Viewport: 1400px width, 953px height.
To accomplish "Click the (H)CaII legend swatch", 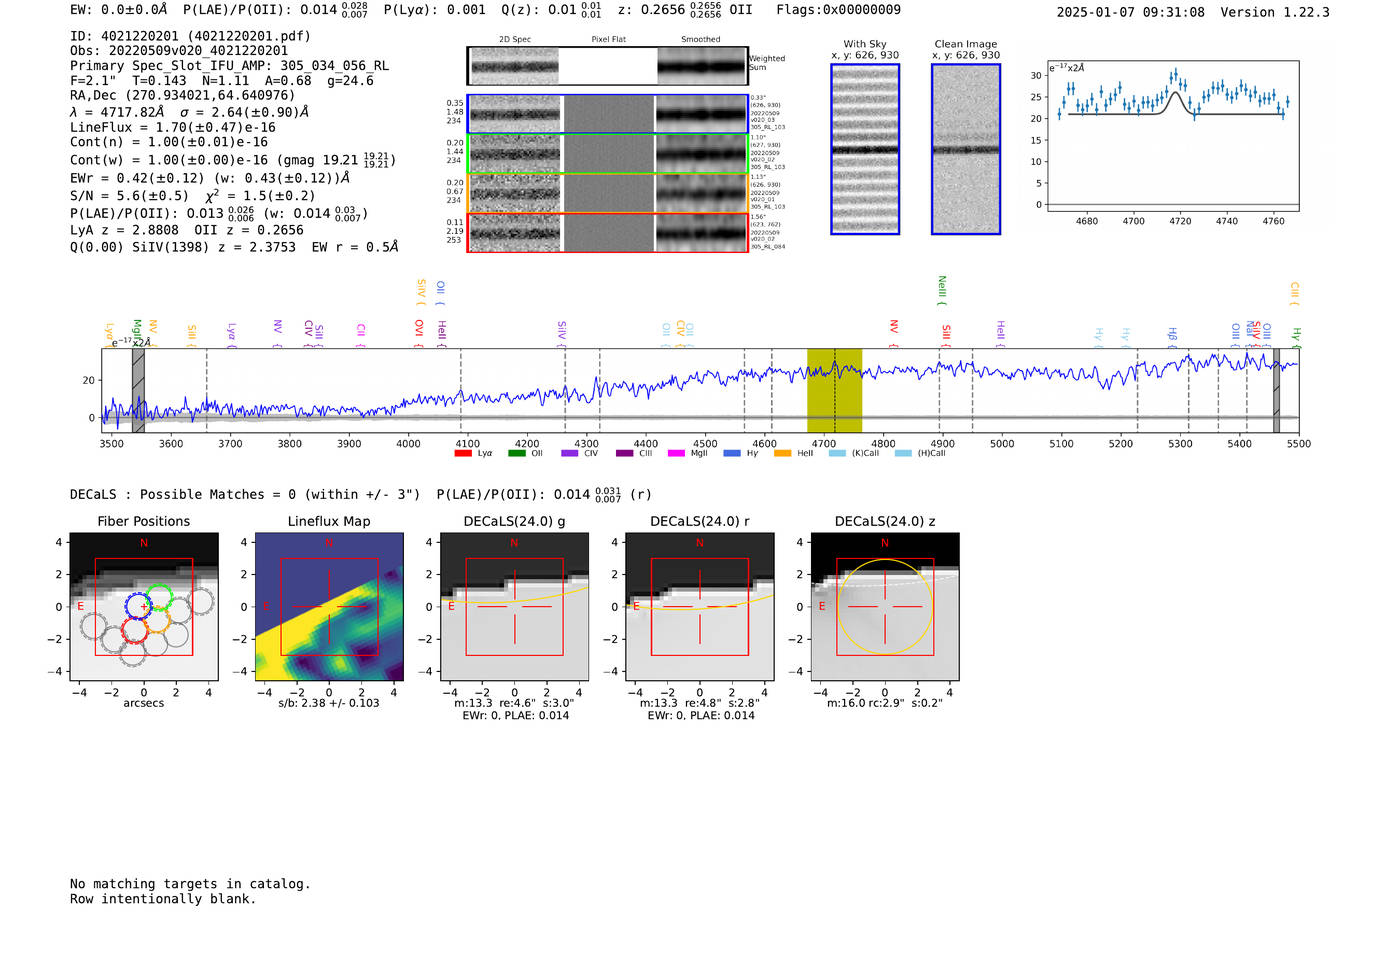I will click(903, 453).
